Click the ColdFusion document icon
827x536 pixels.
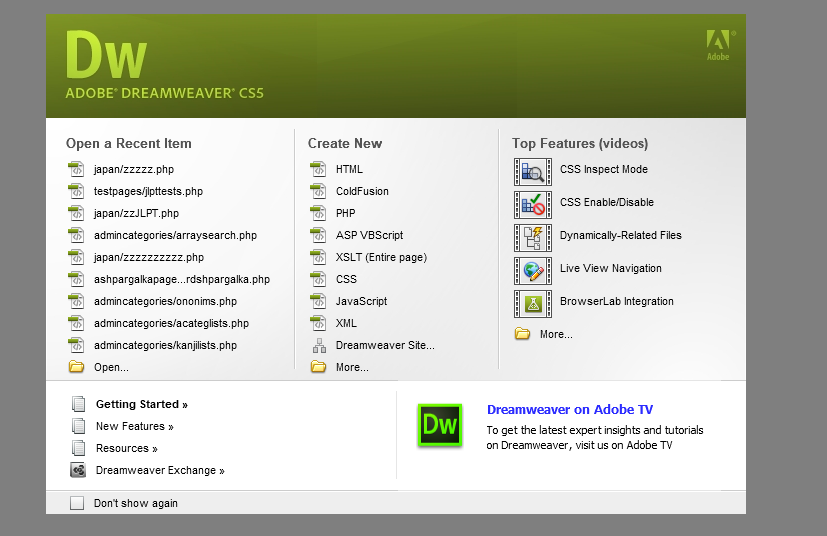(x=318, y=191)
